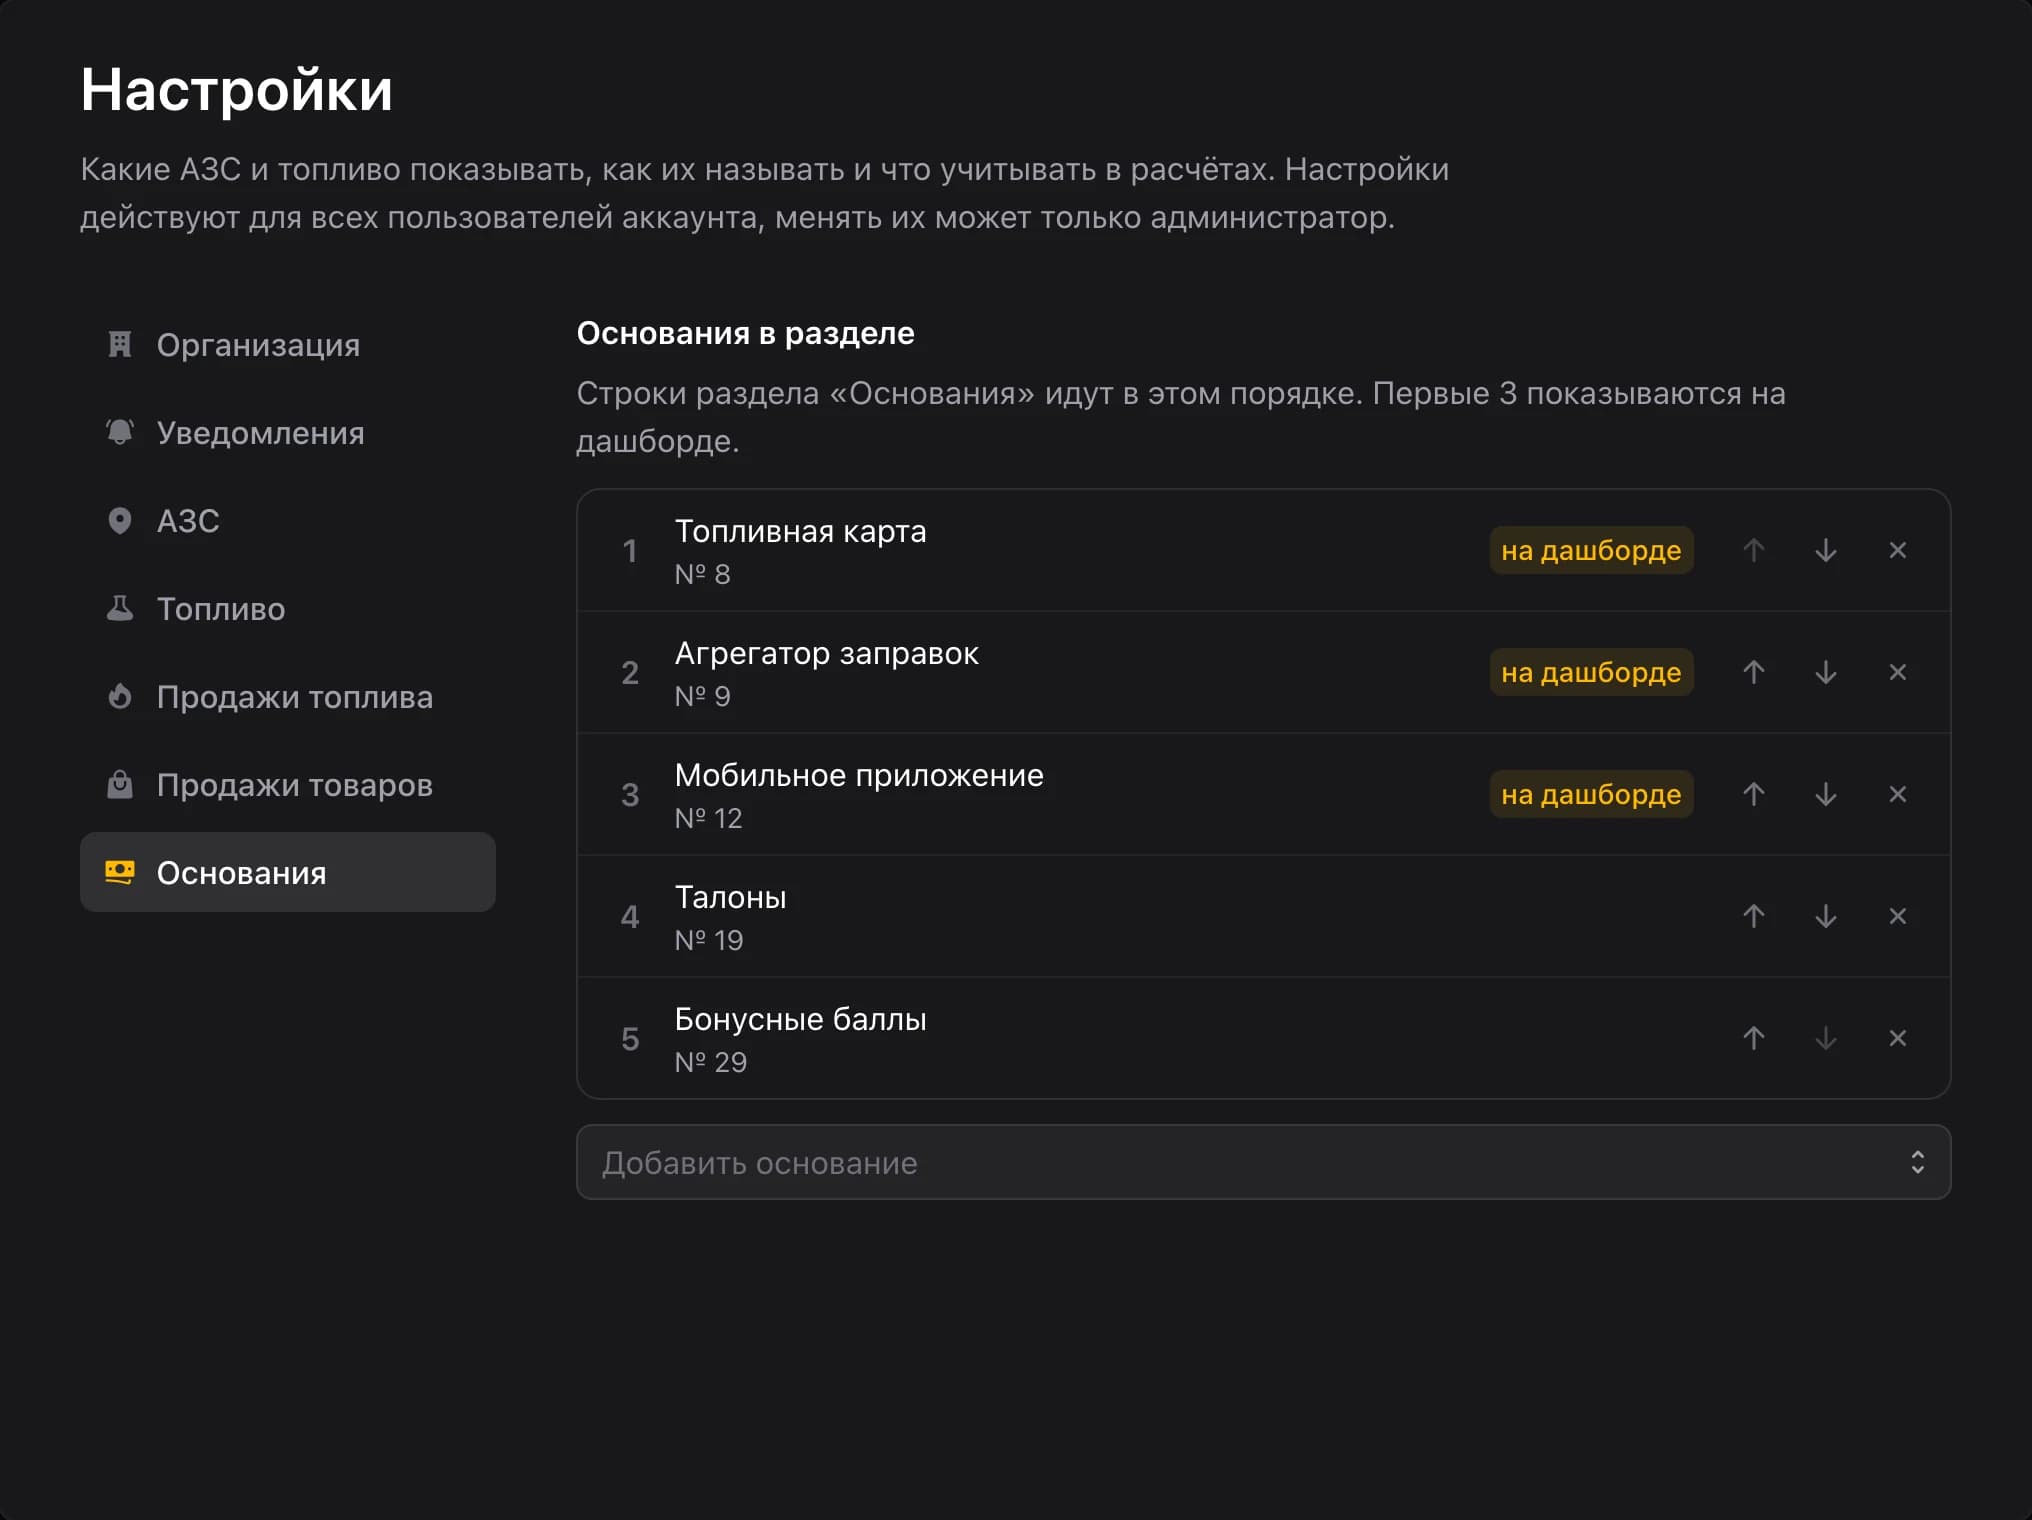Click the bell icon beside «Уведомления»

(120, 432)
